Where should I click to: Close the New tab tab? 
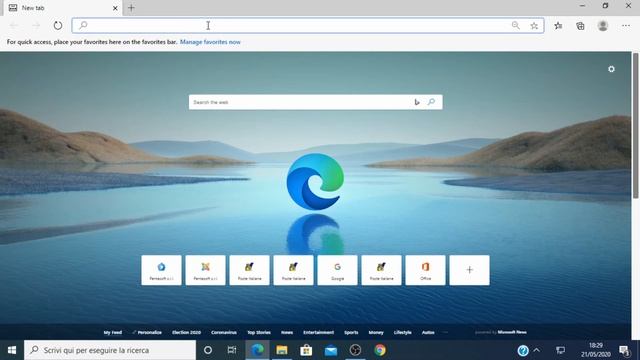pyautogui.click(x=115, y=8)
